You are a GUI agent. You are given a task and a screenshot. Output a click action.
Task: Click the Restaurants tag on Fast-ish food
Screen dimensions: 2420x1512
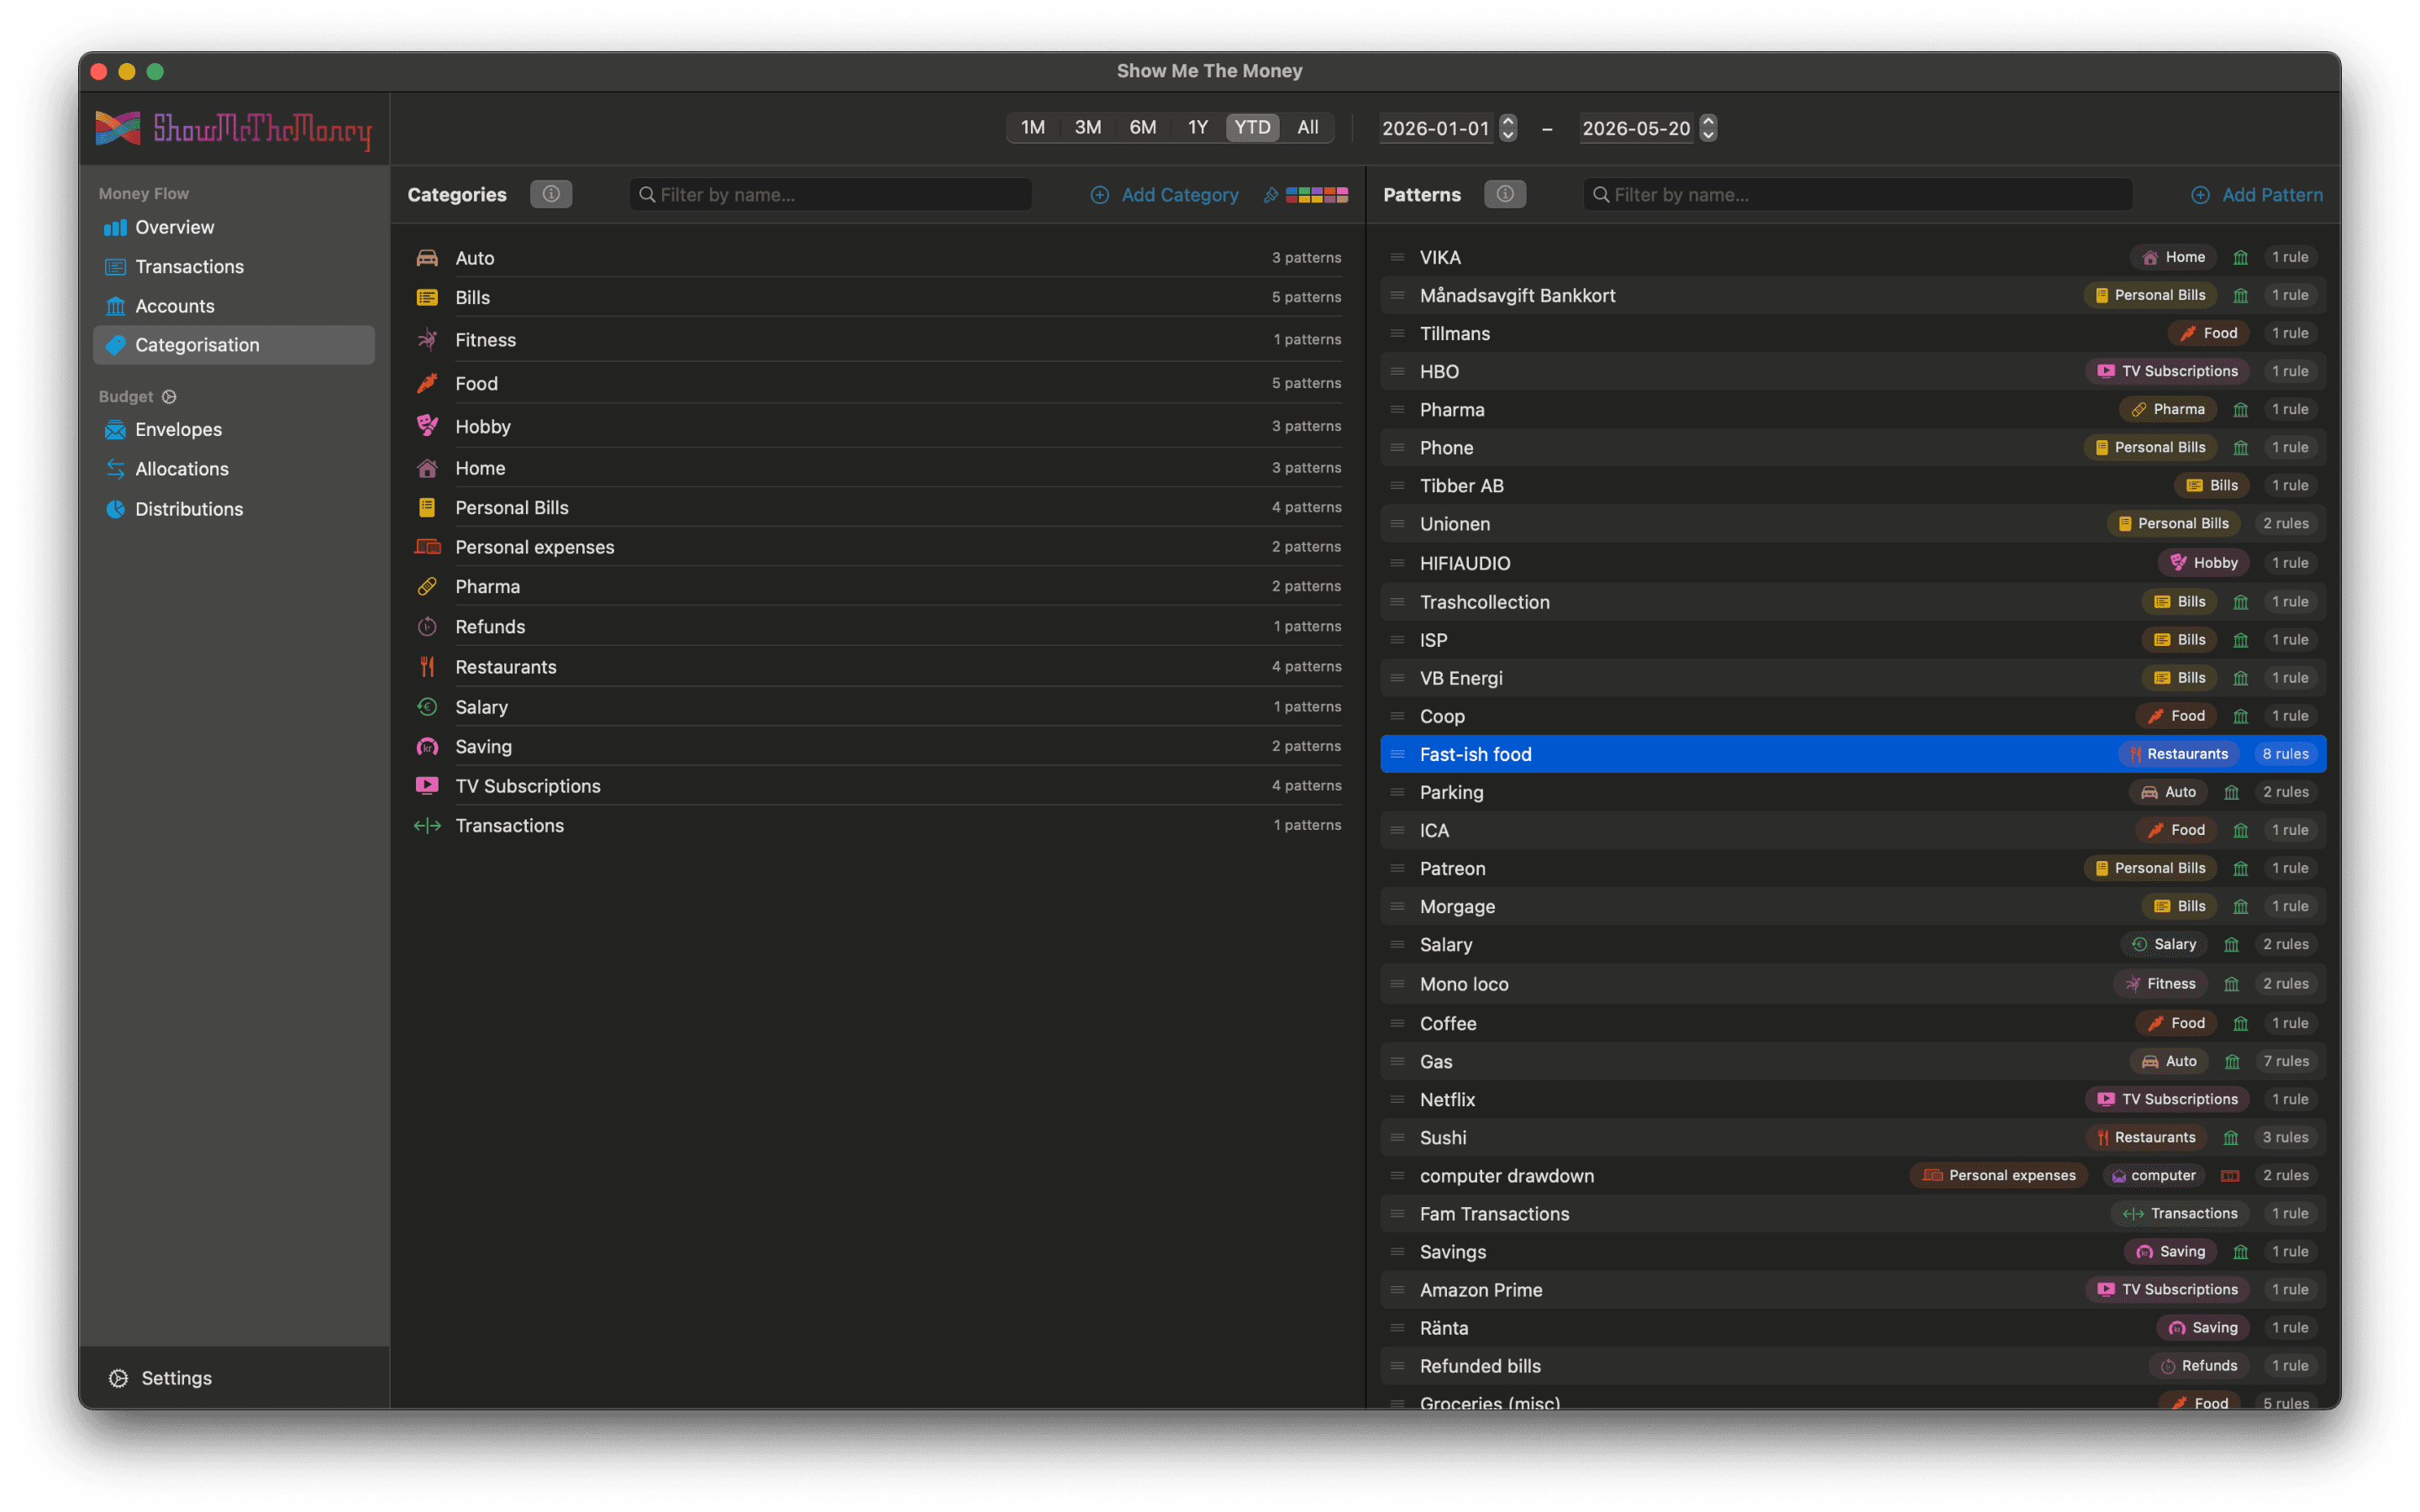(x=2179, y=754)
